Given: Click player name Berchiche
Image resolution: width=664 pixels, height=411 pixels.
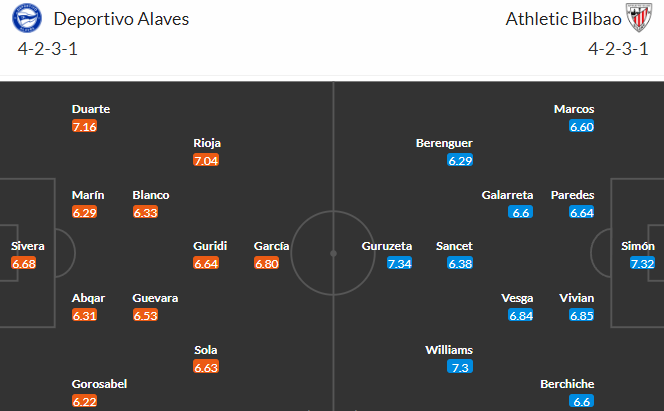Looking at the screenshot, I should point(567,384).
